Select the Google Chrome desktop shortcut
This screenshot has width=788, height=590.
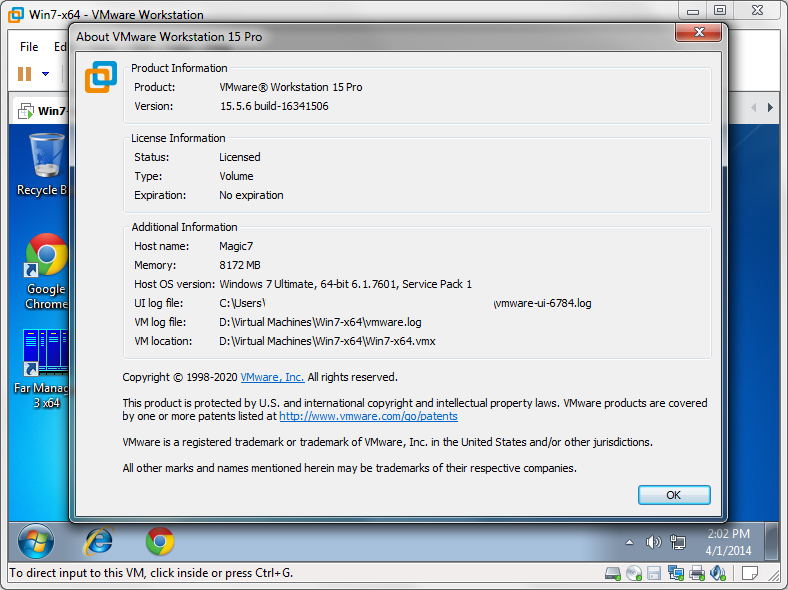pos(46,272)
